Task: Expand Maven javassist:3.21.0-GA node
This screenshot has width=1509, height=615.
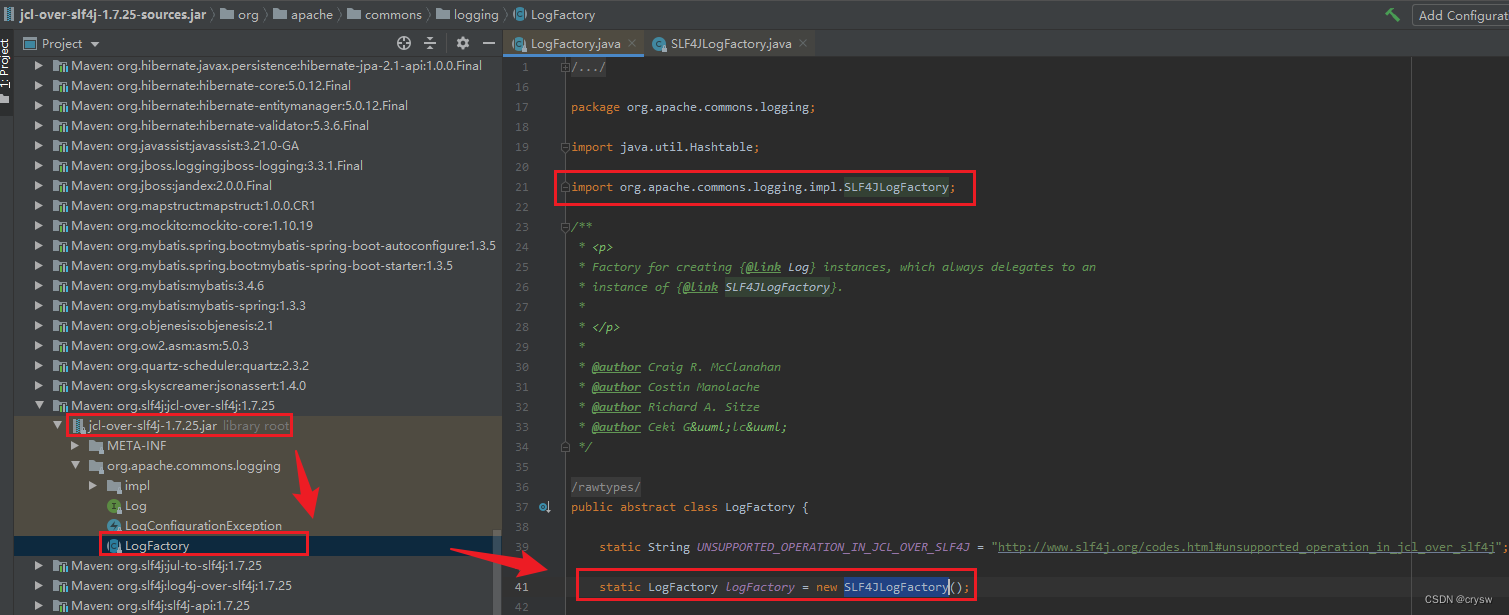Action: (39, 145)
